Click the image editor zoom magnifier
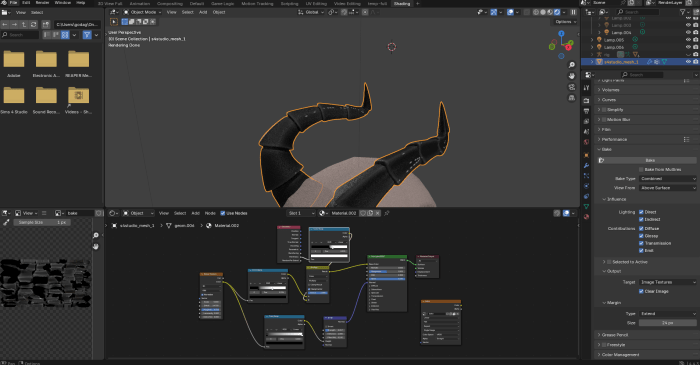Image resolution: width=700 pixels, height=365 pixels. point(96,236)
